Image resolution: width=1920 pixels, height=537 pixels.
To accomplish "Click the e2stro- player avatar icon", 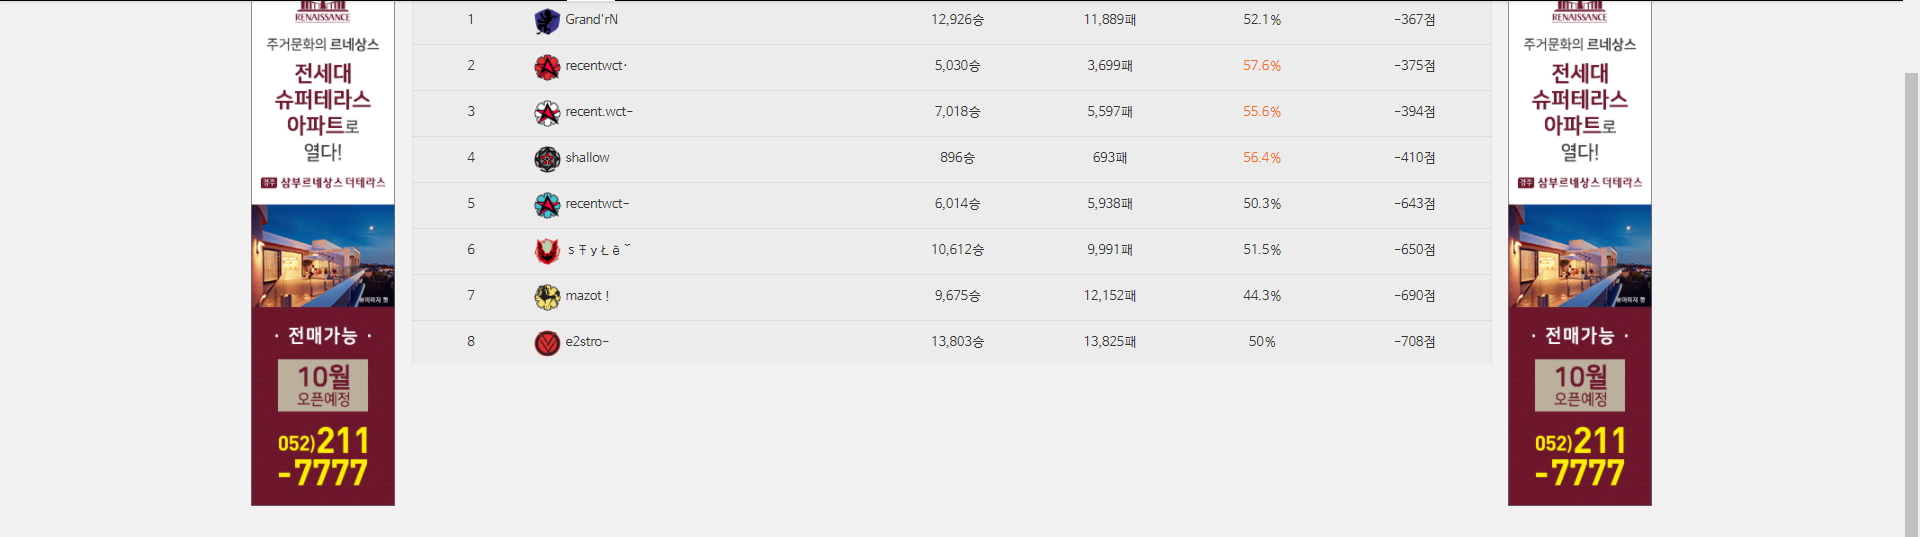I will 547,343.
